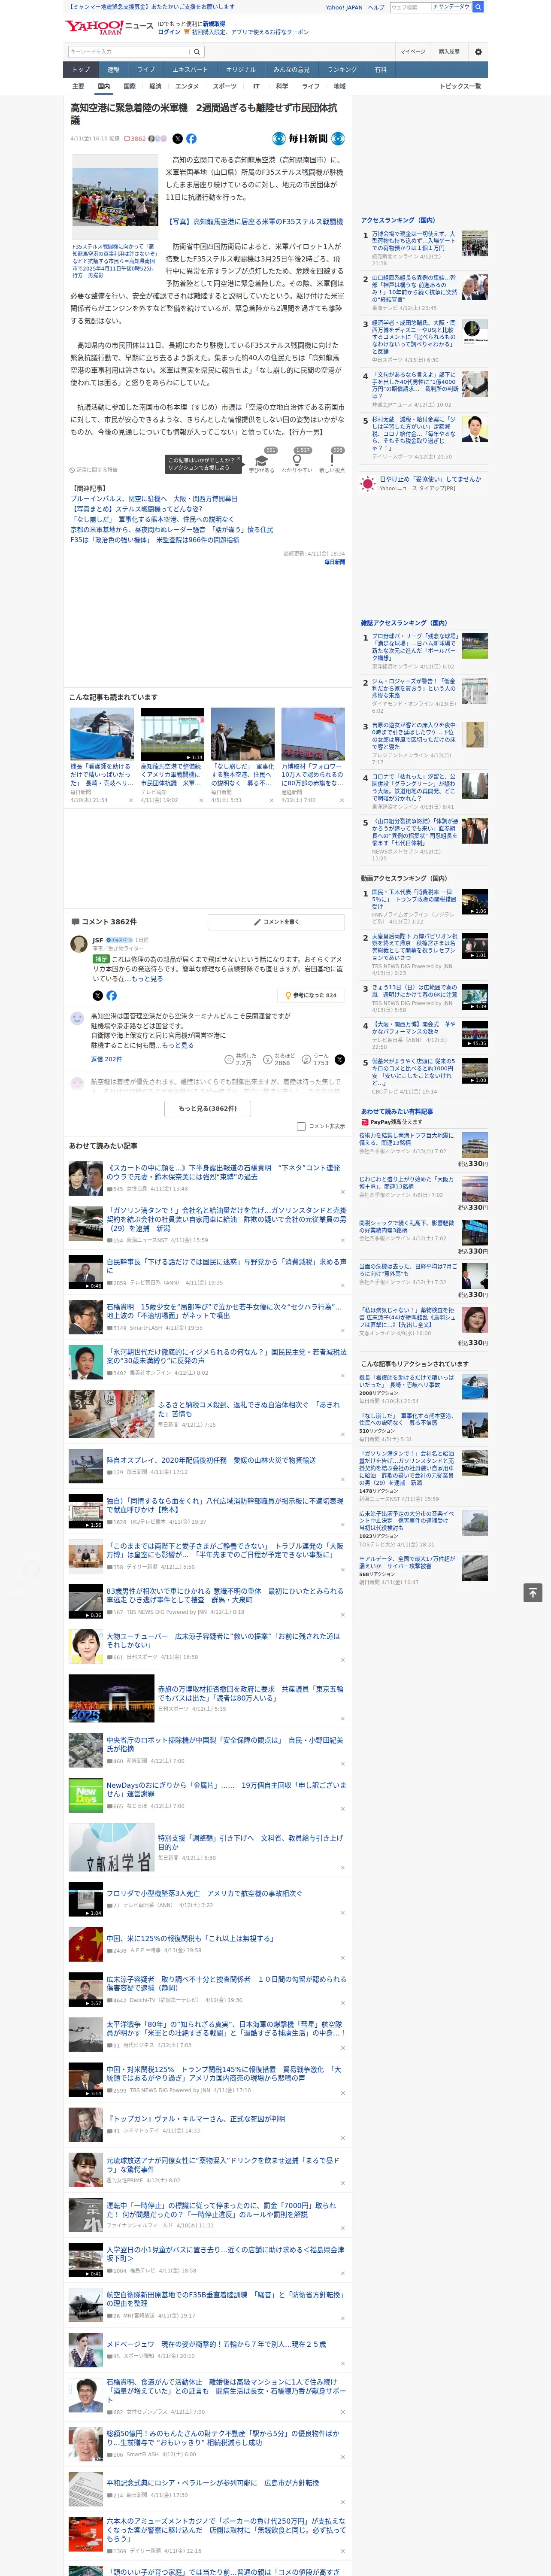Open recommended article thumbnail 万博取材「フォロワー10万人

313,734
